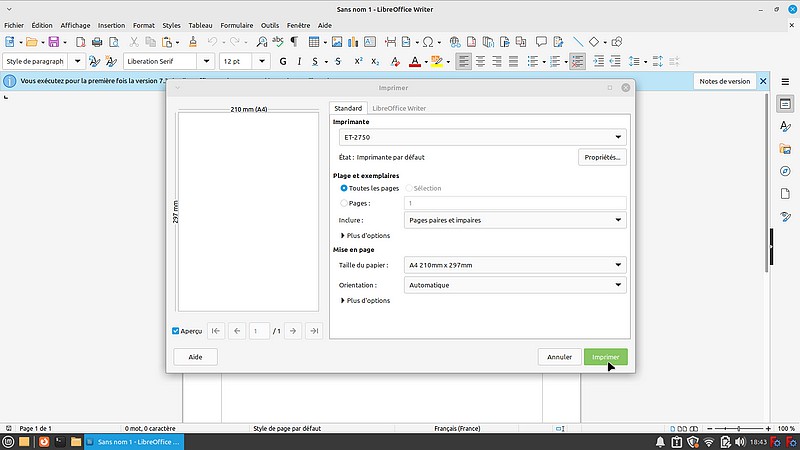Open the paragraph style dropdown arrow

click(x=77, y=62)
